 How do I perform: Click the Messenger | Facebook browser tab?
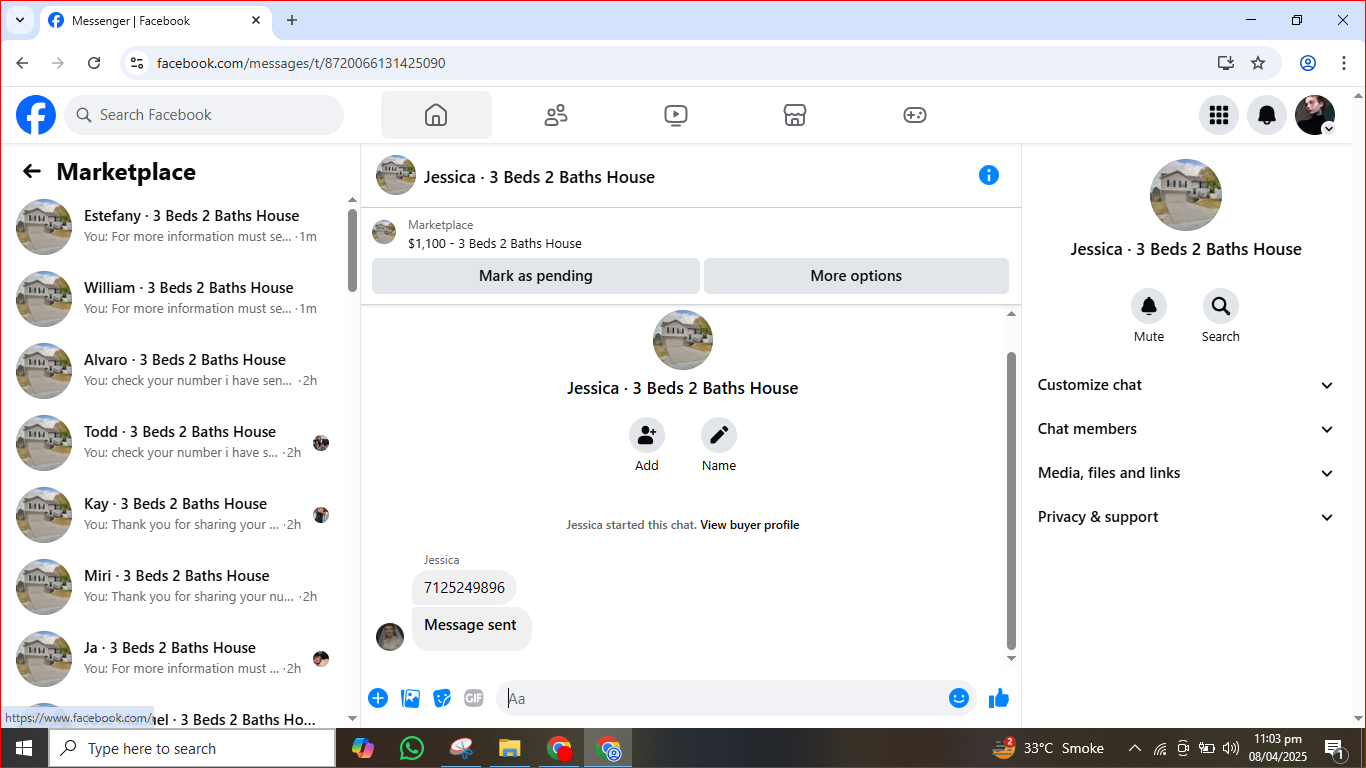click(155, 20)
